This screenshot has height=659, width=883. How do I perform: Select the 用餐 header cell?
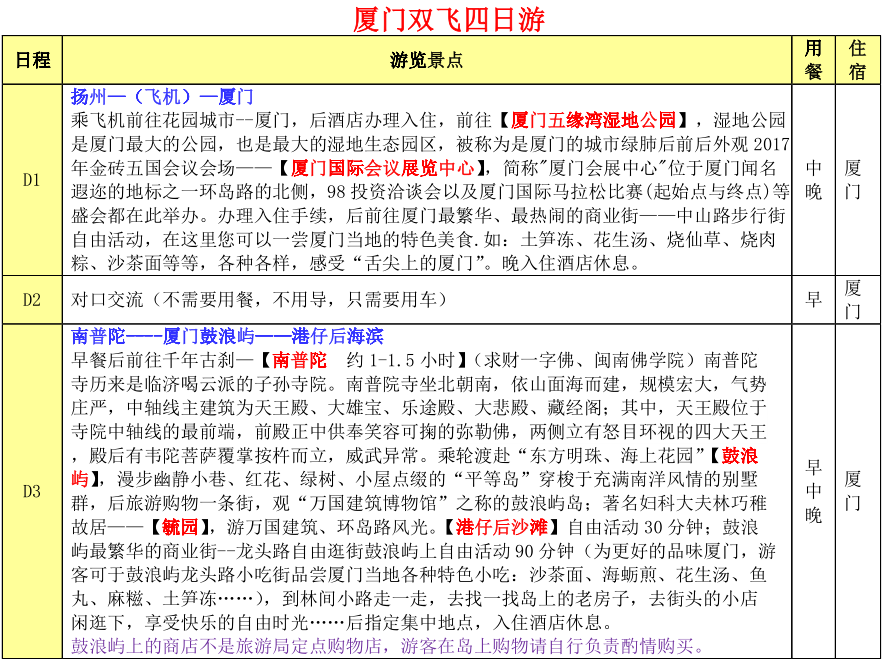813,60
